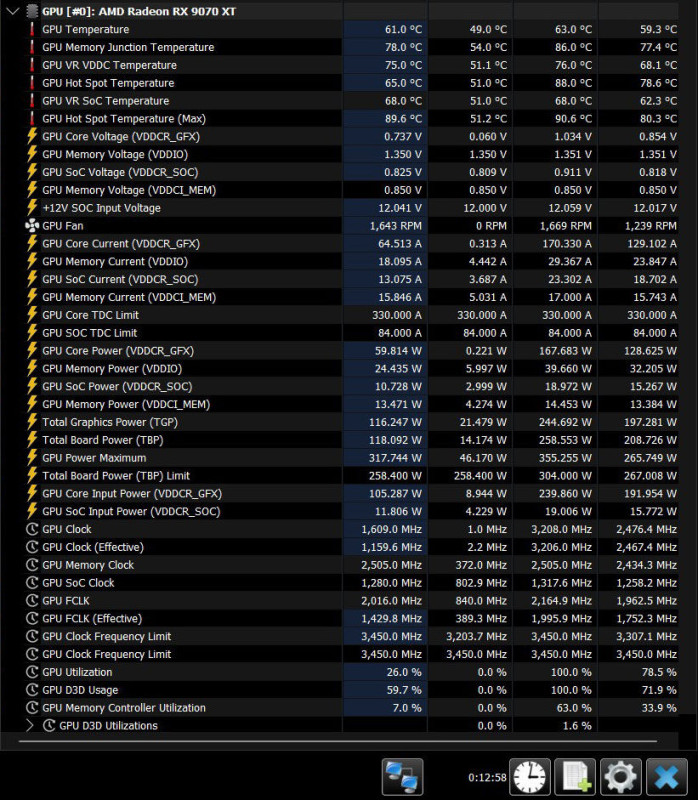698x800 pixels.
Task: Click the fan icon beside GPU Fan
Action: [32, 225]
